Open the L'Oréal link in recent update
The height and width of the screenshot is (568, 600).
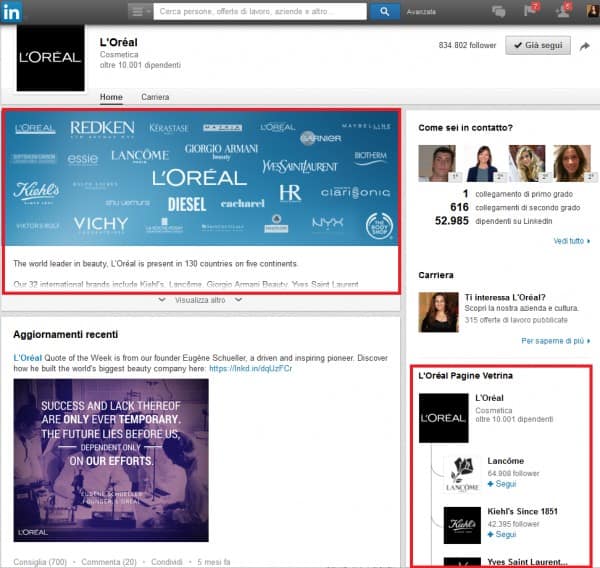click(x=28, y=358)
